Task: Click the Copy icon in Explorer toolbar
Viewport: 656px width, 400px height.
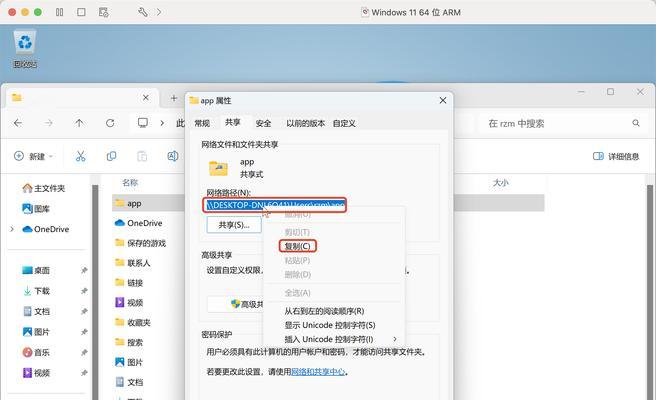Action: pyautogui.click(x=111, y=156)
